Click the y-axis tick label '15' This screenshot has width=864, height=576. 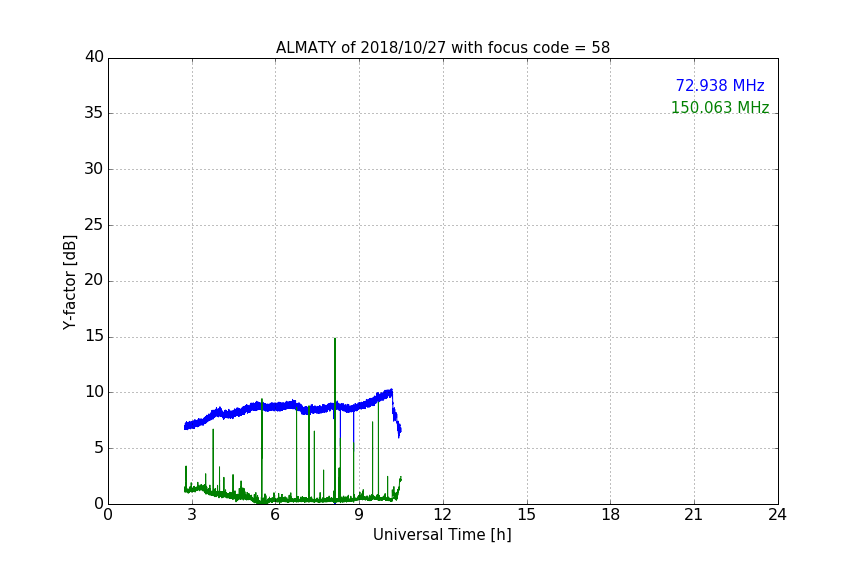tap(94, 336)
